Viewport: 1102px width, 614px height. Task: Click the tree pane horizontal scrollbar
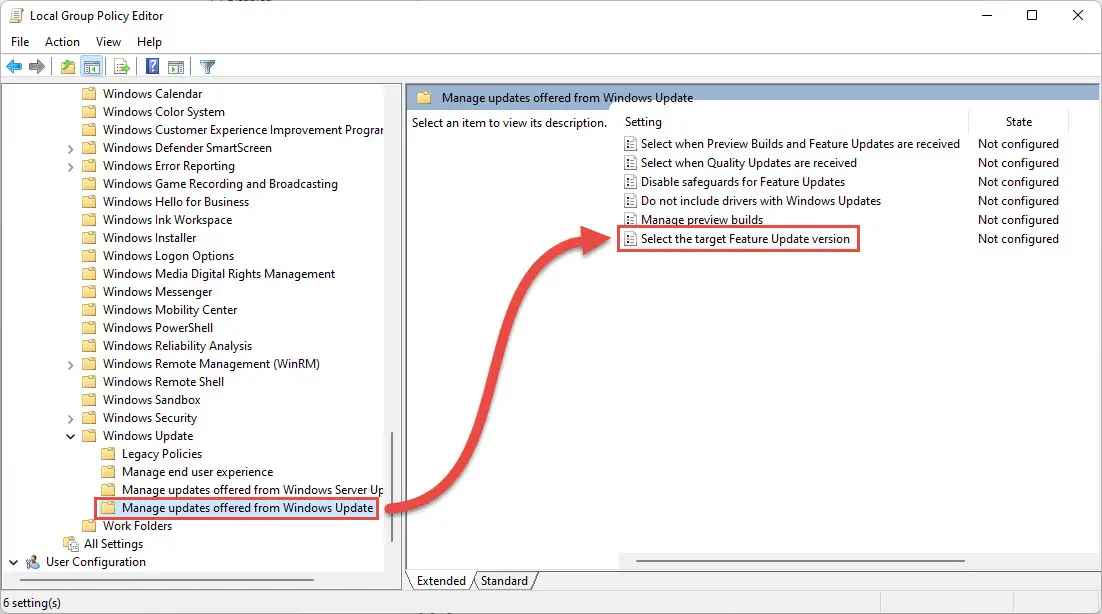[167, 580]
